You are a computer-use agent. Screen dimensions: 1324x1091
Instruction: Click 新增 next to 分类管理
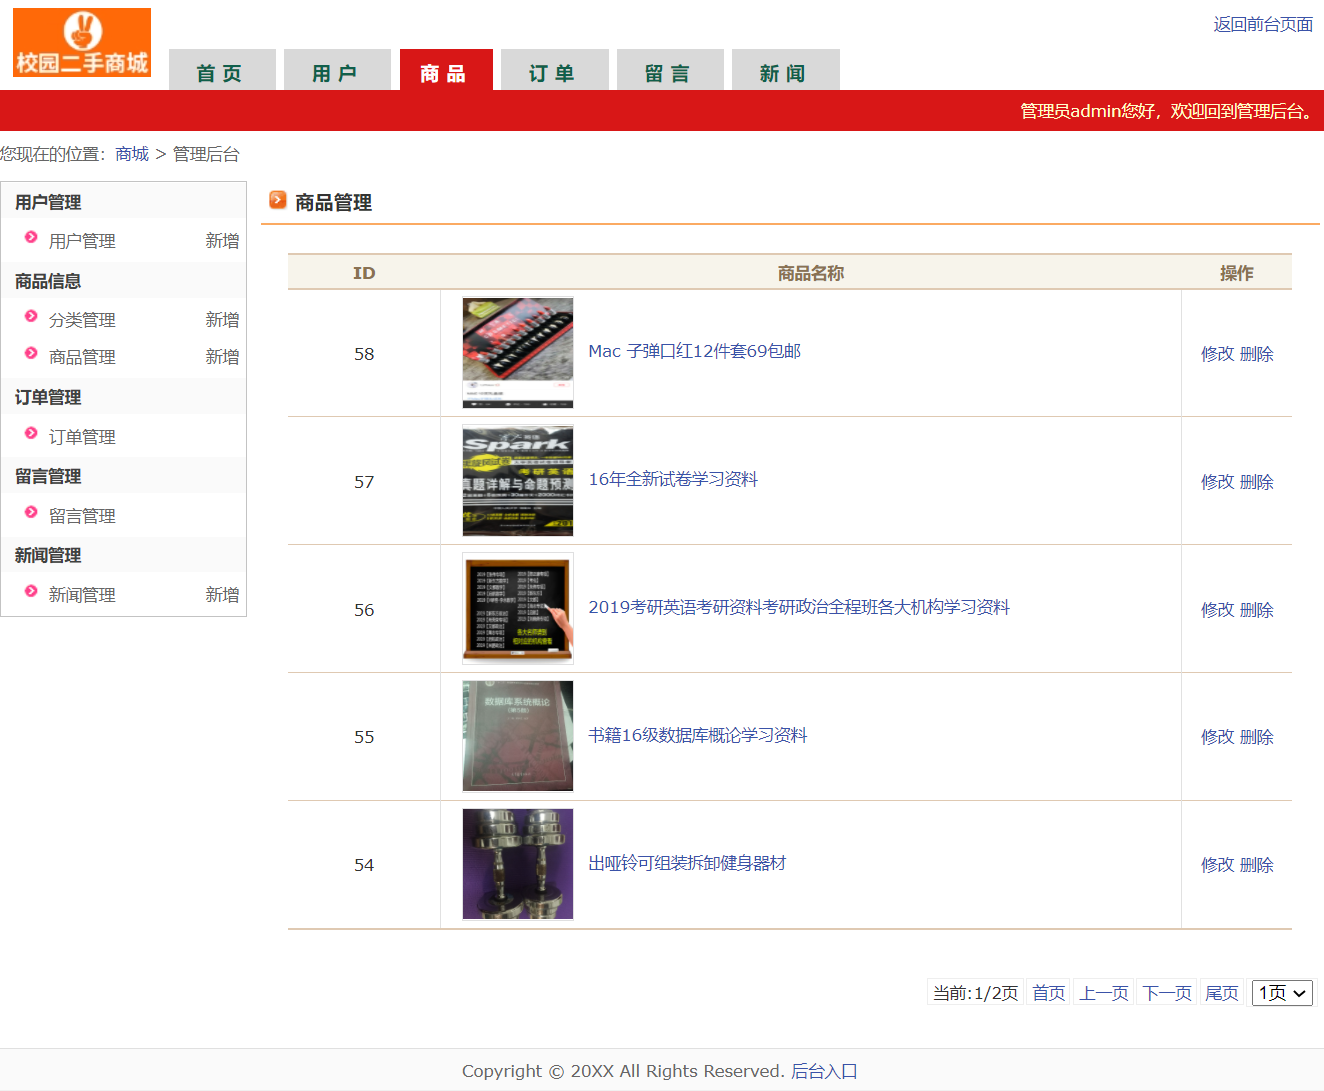pyautogui.click(x=222, y=320)
